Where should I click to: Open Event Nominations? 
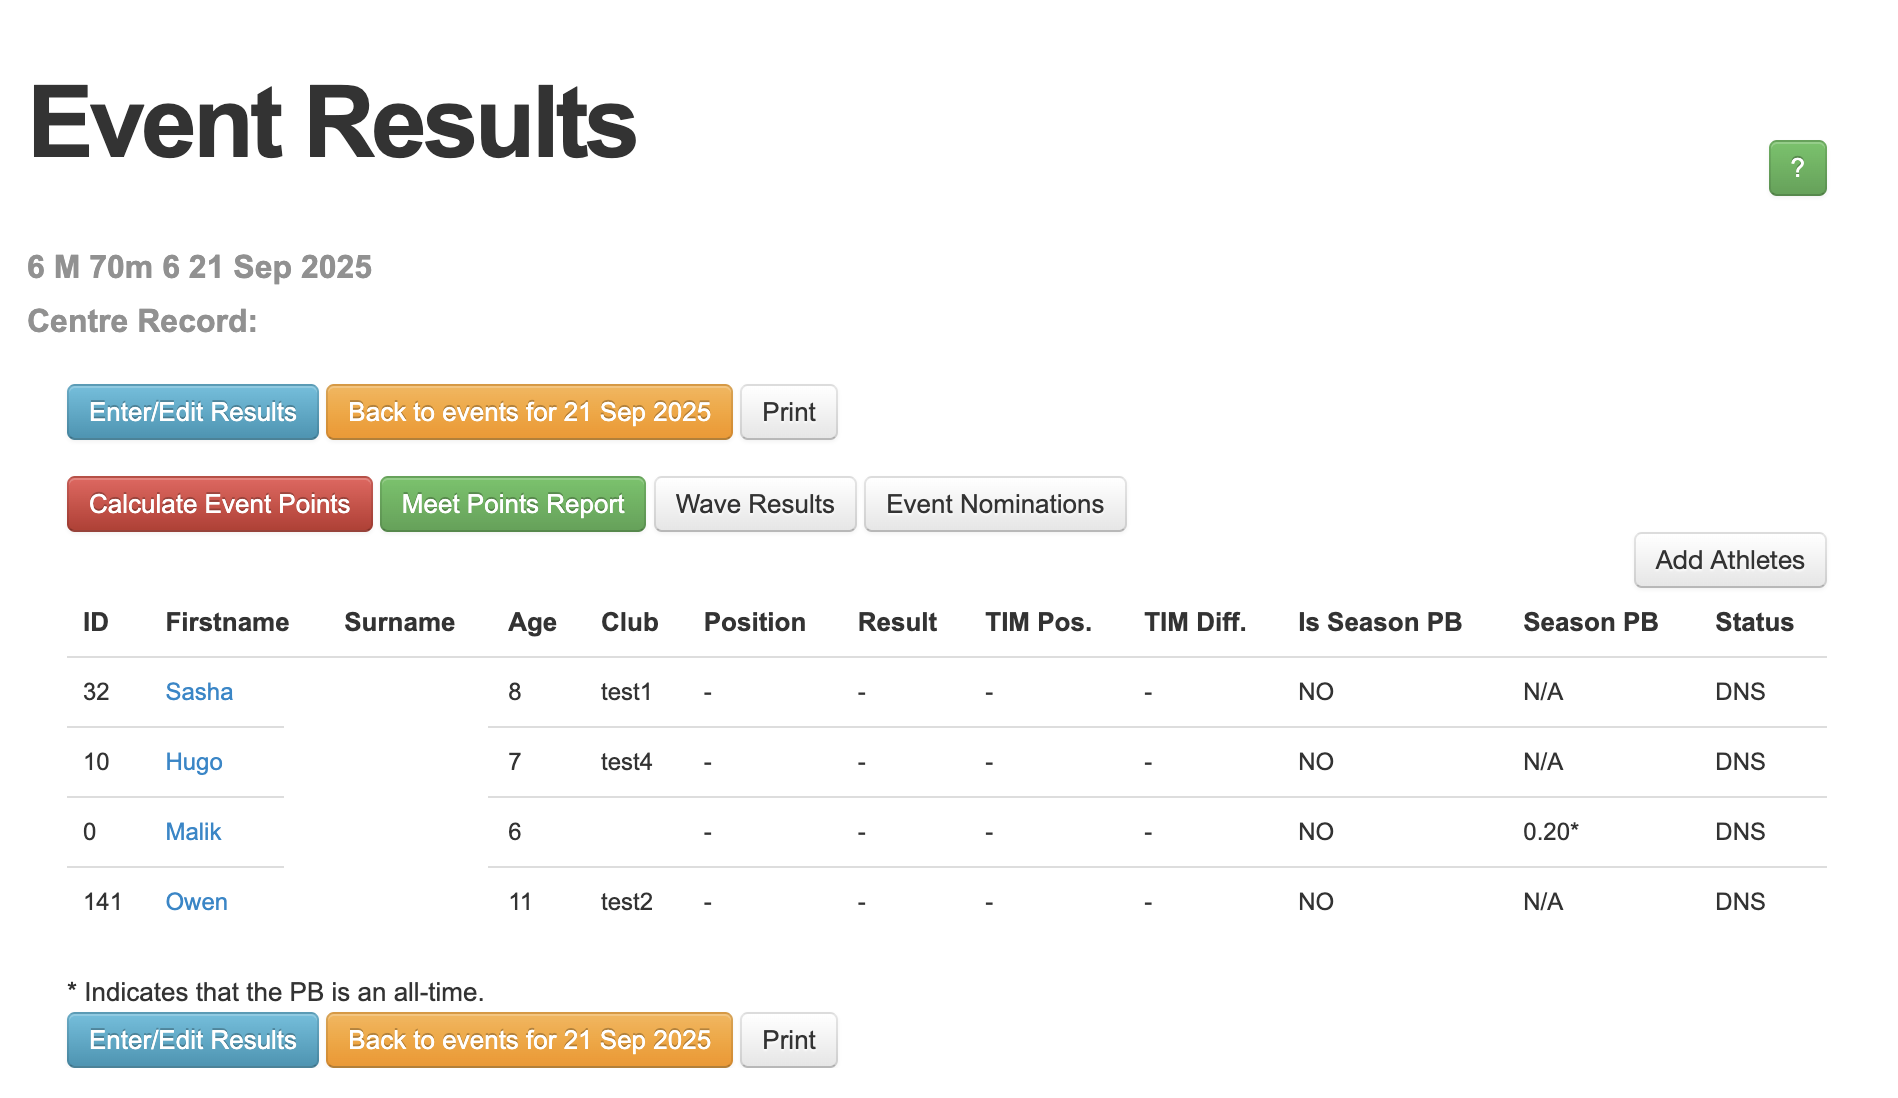point(995,504)
